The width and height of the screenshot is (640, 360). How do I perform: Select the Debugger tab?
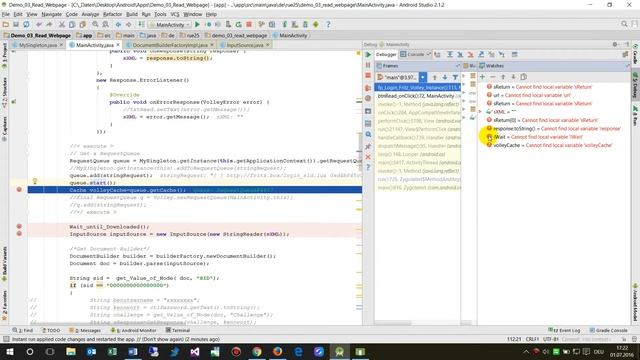coord(386,54)
